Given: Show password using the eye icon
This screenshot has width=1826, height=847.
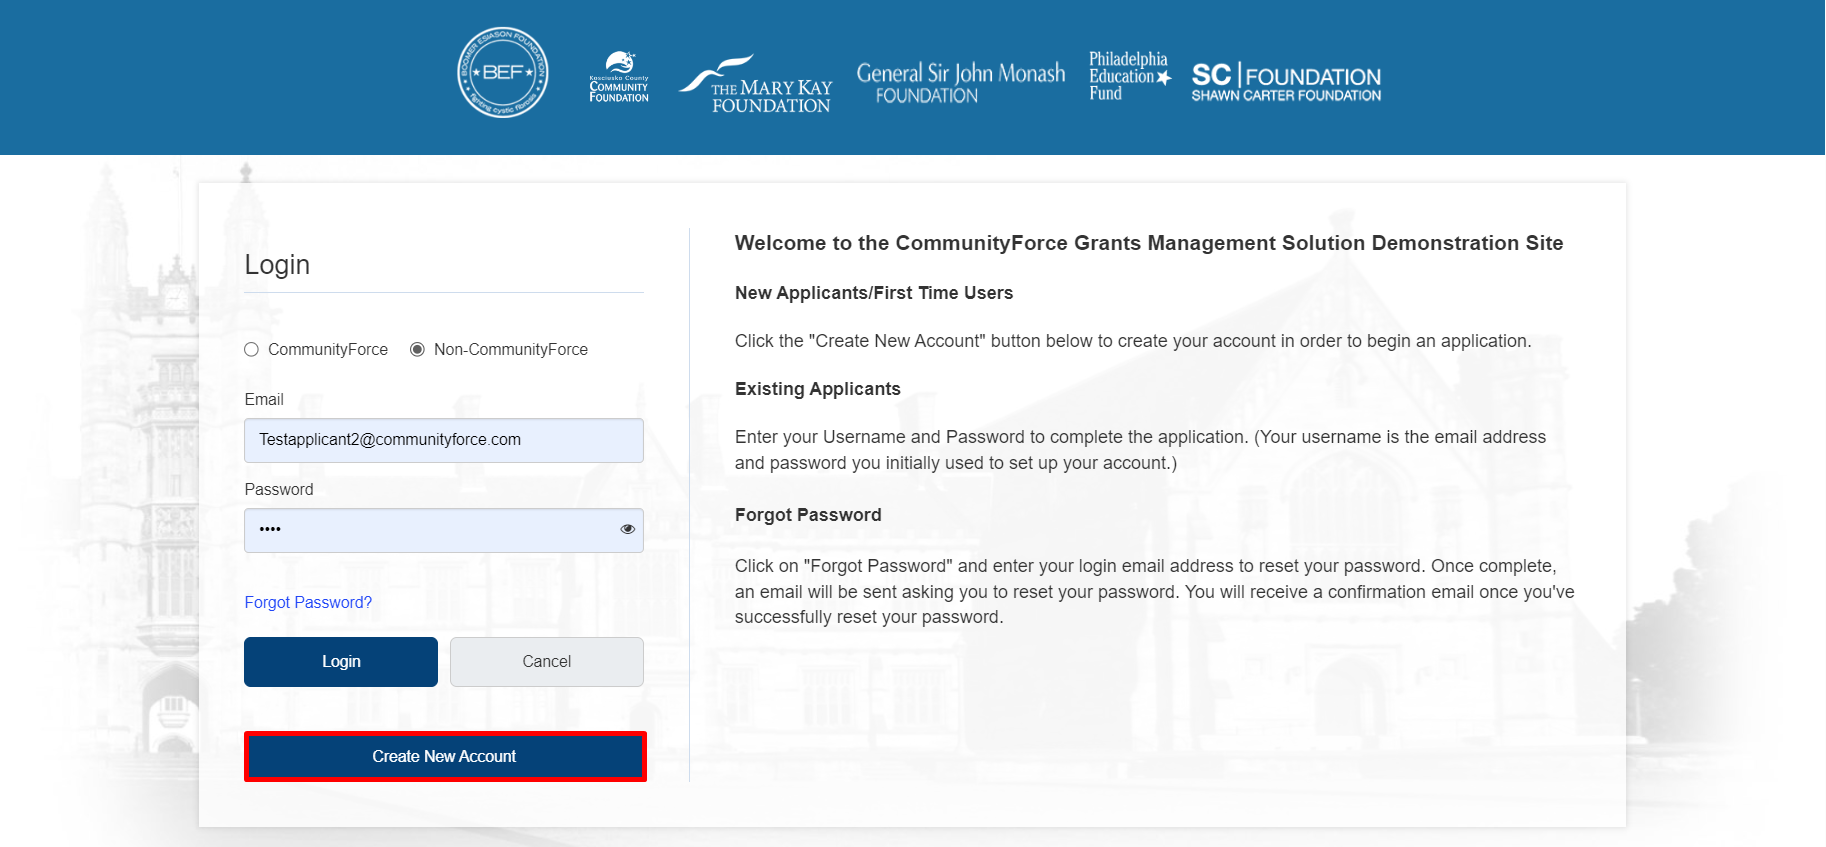Looking at the screenshot, I should [x=627, y=529].
